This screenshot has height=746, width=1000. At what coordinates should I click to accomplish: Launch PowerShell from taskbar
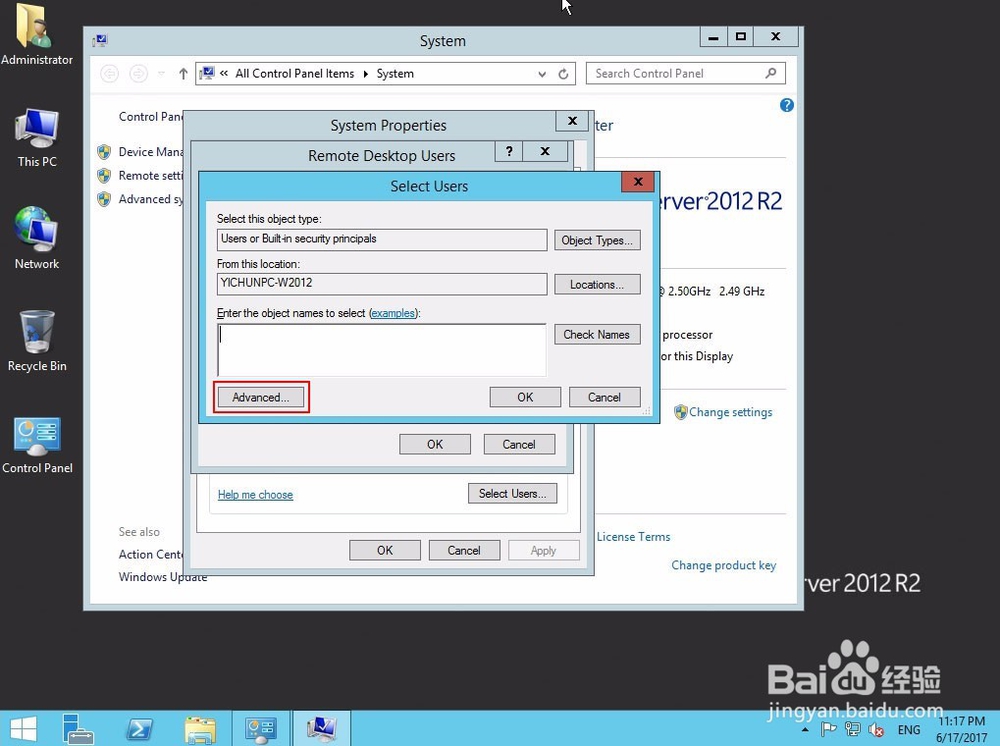point(140,729)
